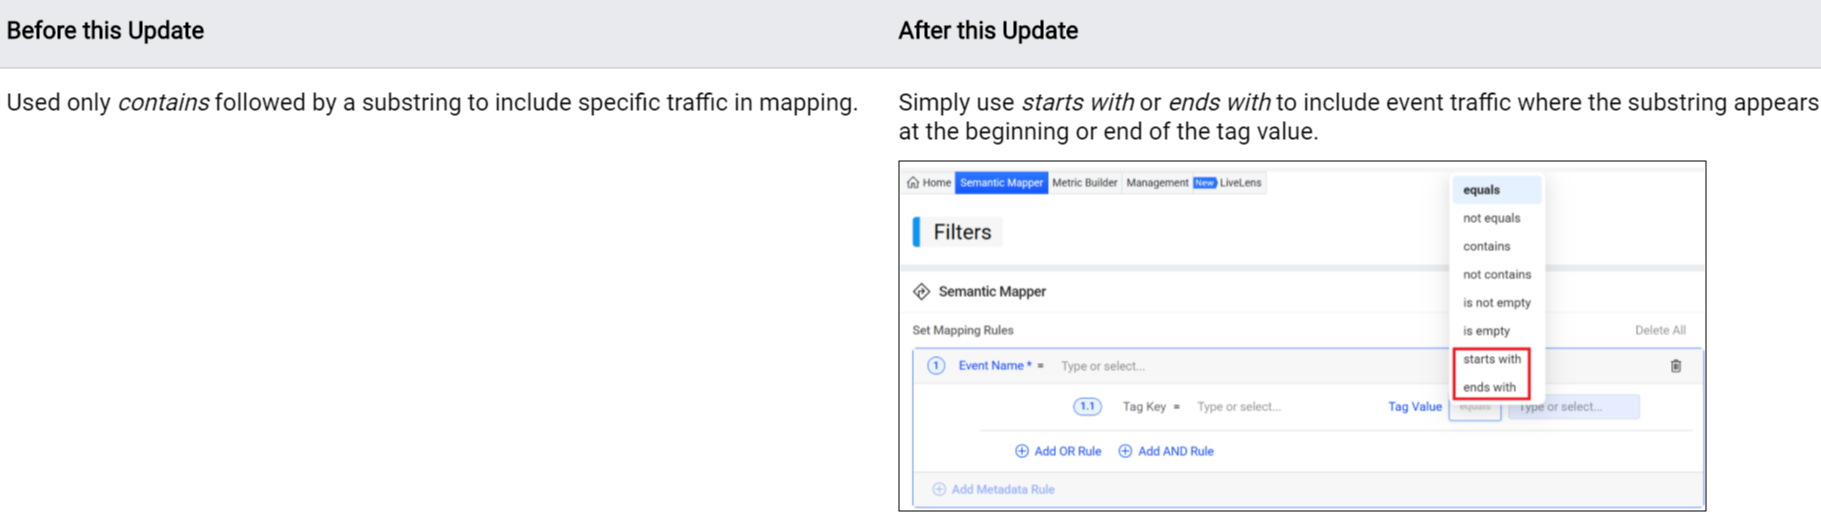Select 'starts with' from operator list
This screenshot has width=1821, height=527.
1491,359
